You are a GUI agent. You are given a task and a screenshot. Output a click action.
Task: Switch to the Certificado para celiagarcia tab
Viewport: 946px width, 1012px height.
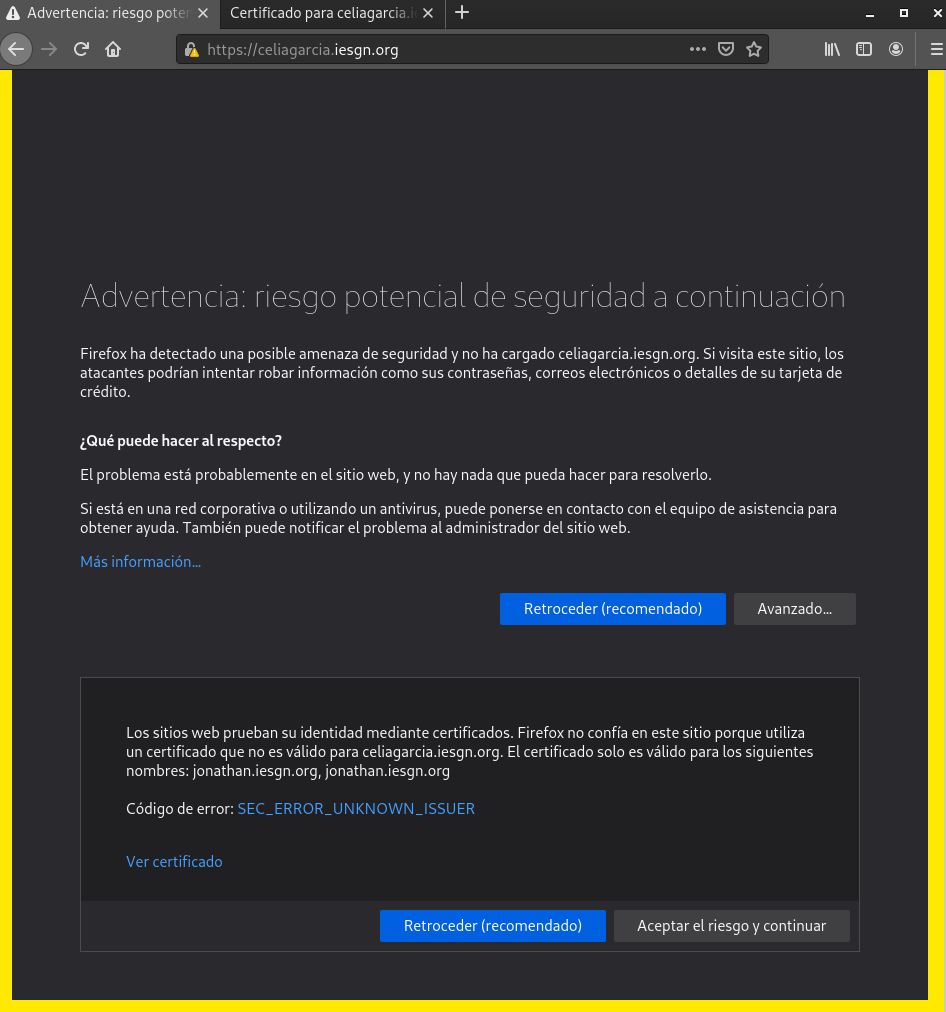[x=320, y=14]
